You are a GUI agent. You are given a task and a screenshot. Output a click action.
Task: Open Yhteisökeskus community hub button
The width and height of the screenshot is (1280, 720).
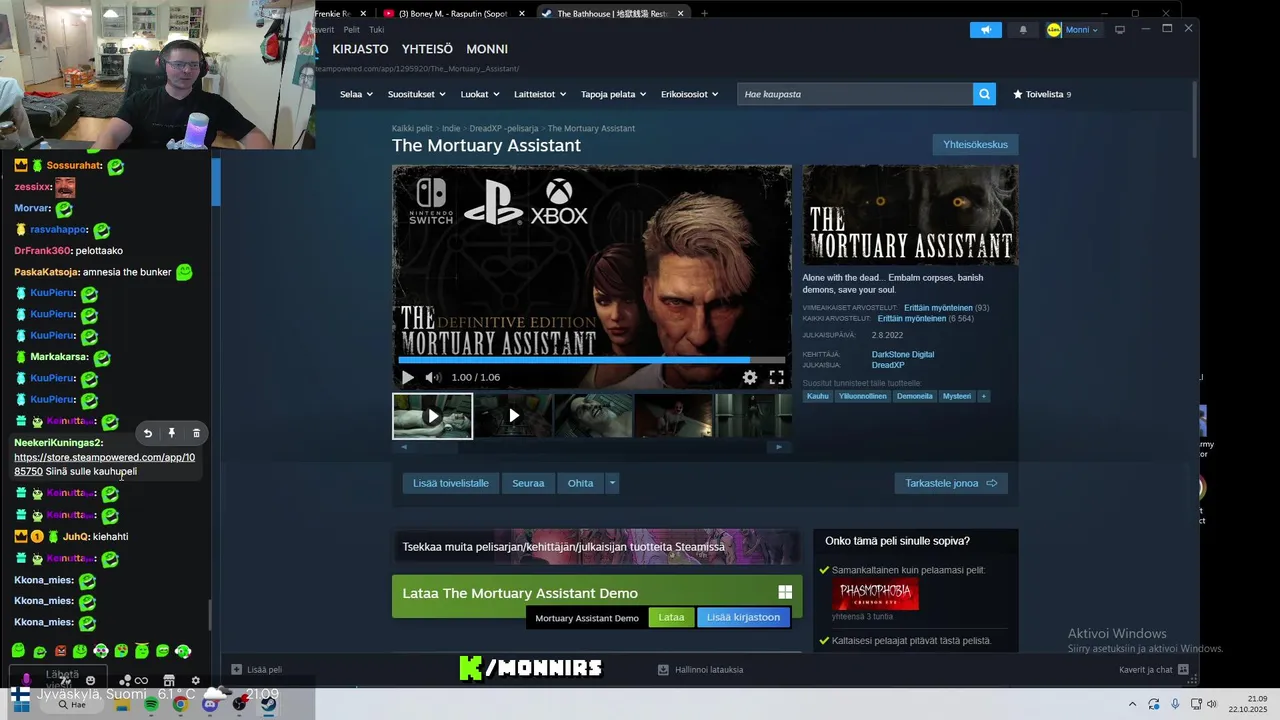coord(975,145)
